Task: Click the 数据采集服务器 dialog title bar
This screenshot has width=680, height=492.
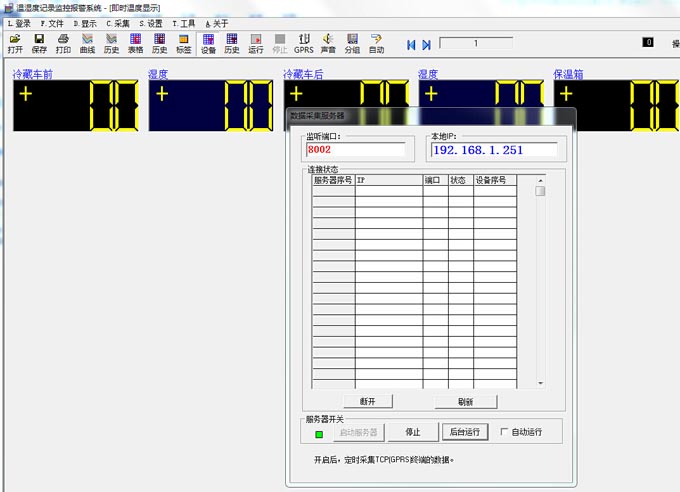Action: 431,116
